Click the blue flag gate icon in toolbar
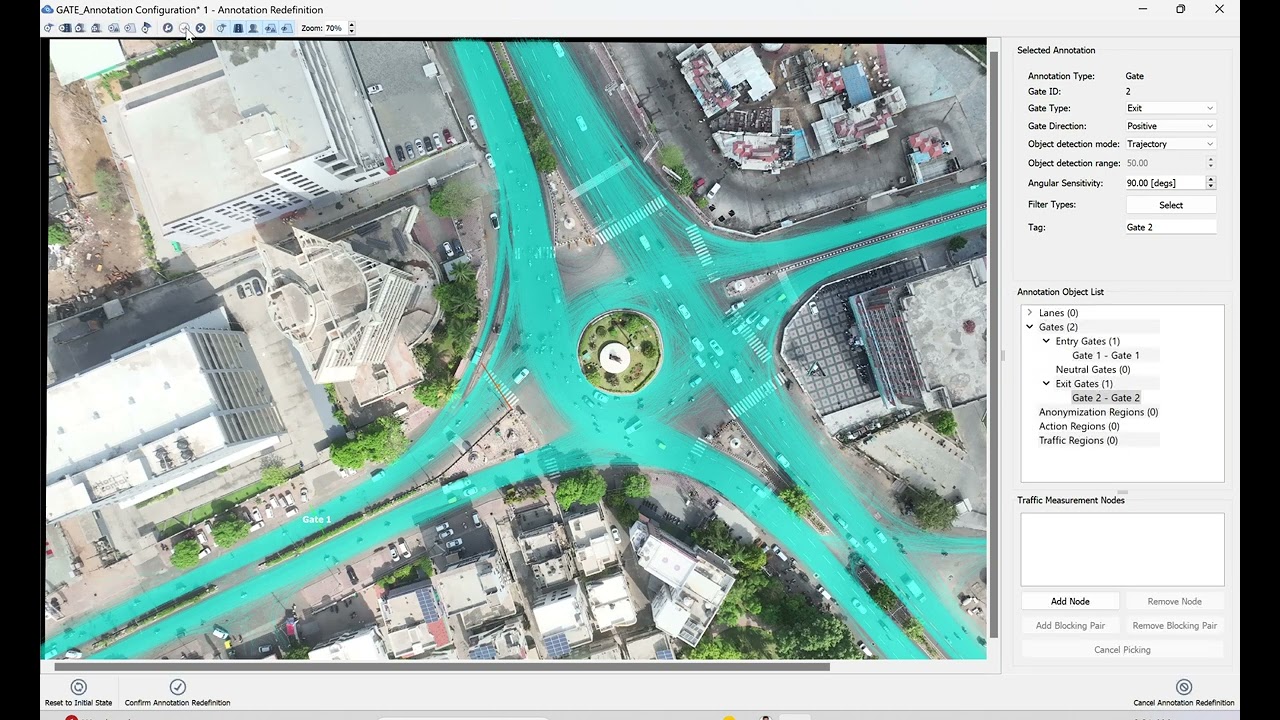The width and height of the screenshot is (1280, 720). coord(146,28)
